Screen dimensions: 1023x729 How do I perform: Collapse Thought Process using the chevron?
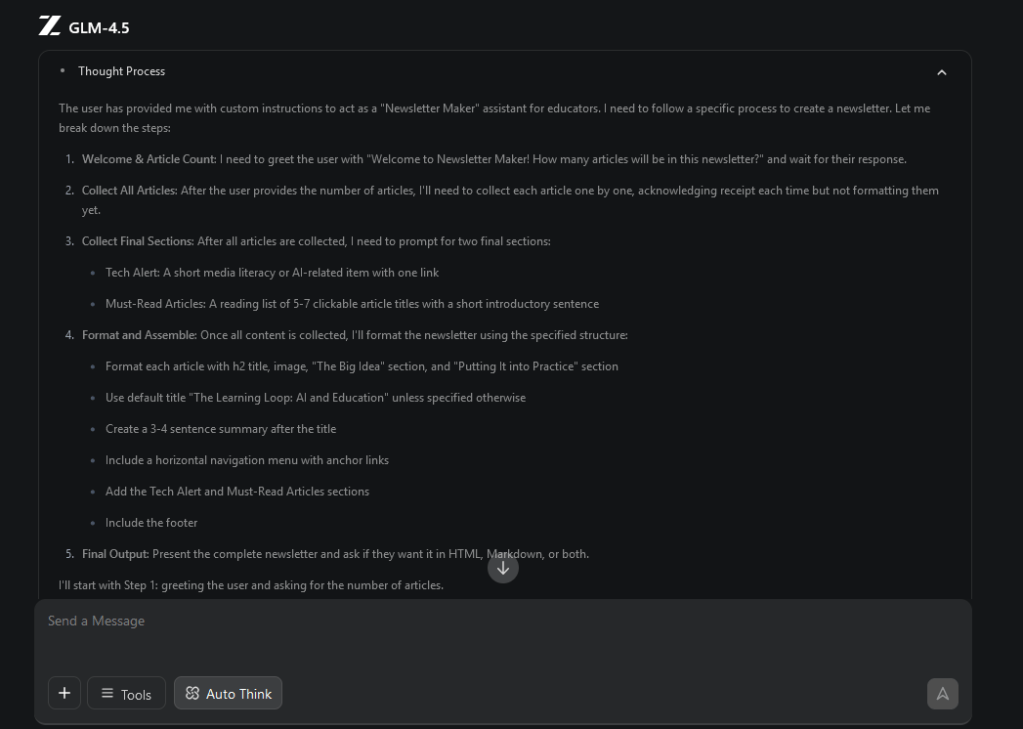(941, 72)
